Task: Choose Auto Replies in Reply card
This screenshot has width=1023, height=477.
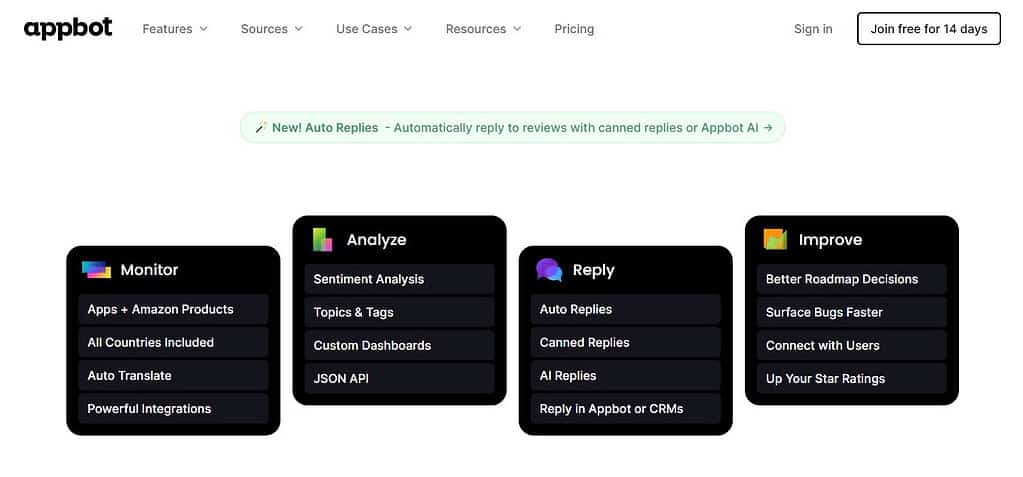Action: 626,309
